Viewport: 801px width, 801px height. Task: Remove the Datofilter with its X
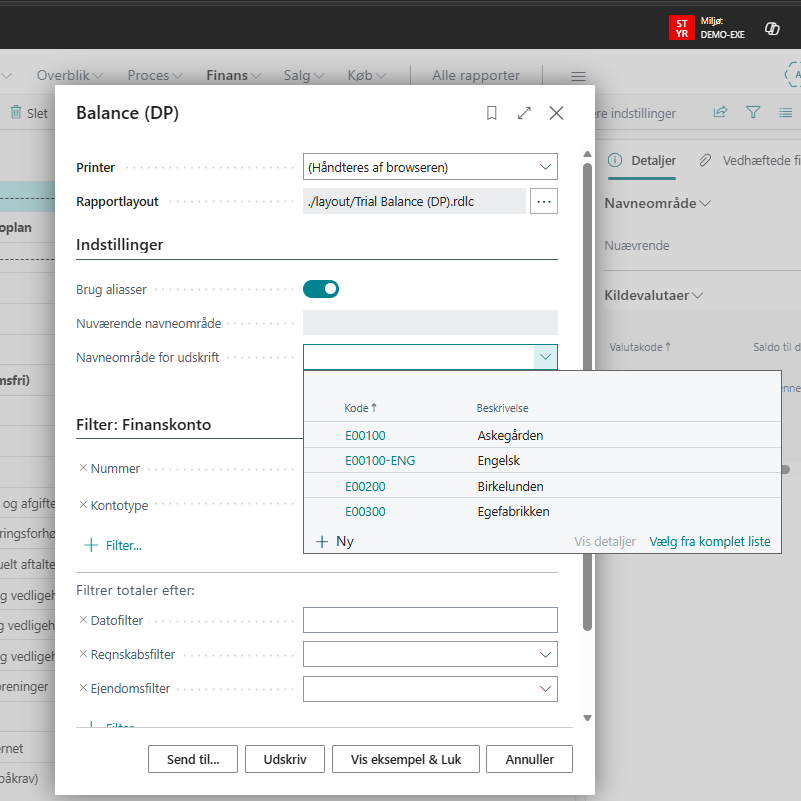(x=83, y=620)
